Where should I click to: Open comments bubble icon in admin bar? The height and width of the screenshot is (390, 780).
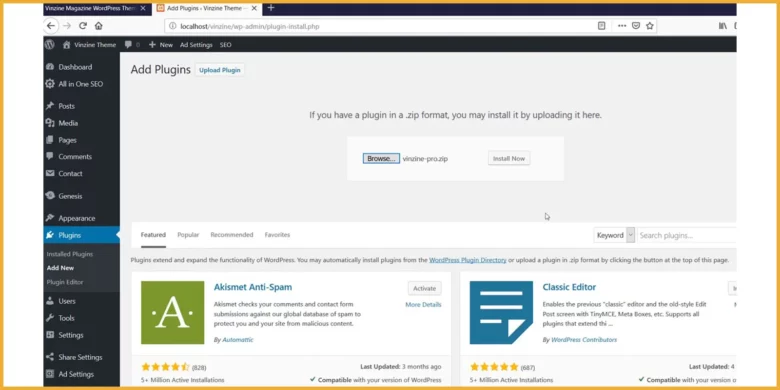click(x=132, y=45)
